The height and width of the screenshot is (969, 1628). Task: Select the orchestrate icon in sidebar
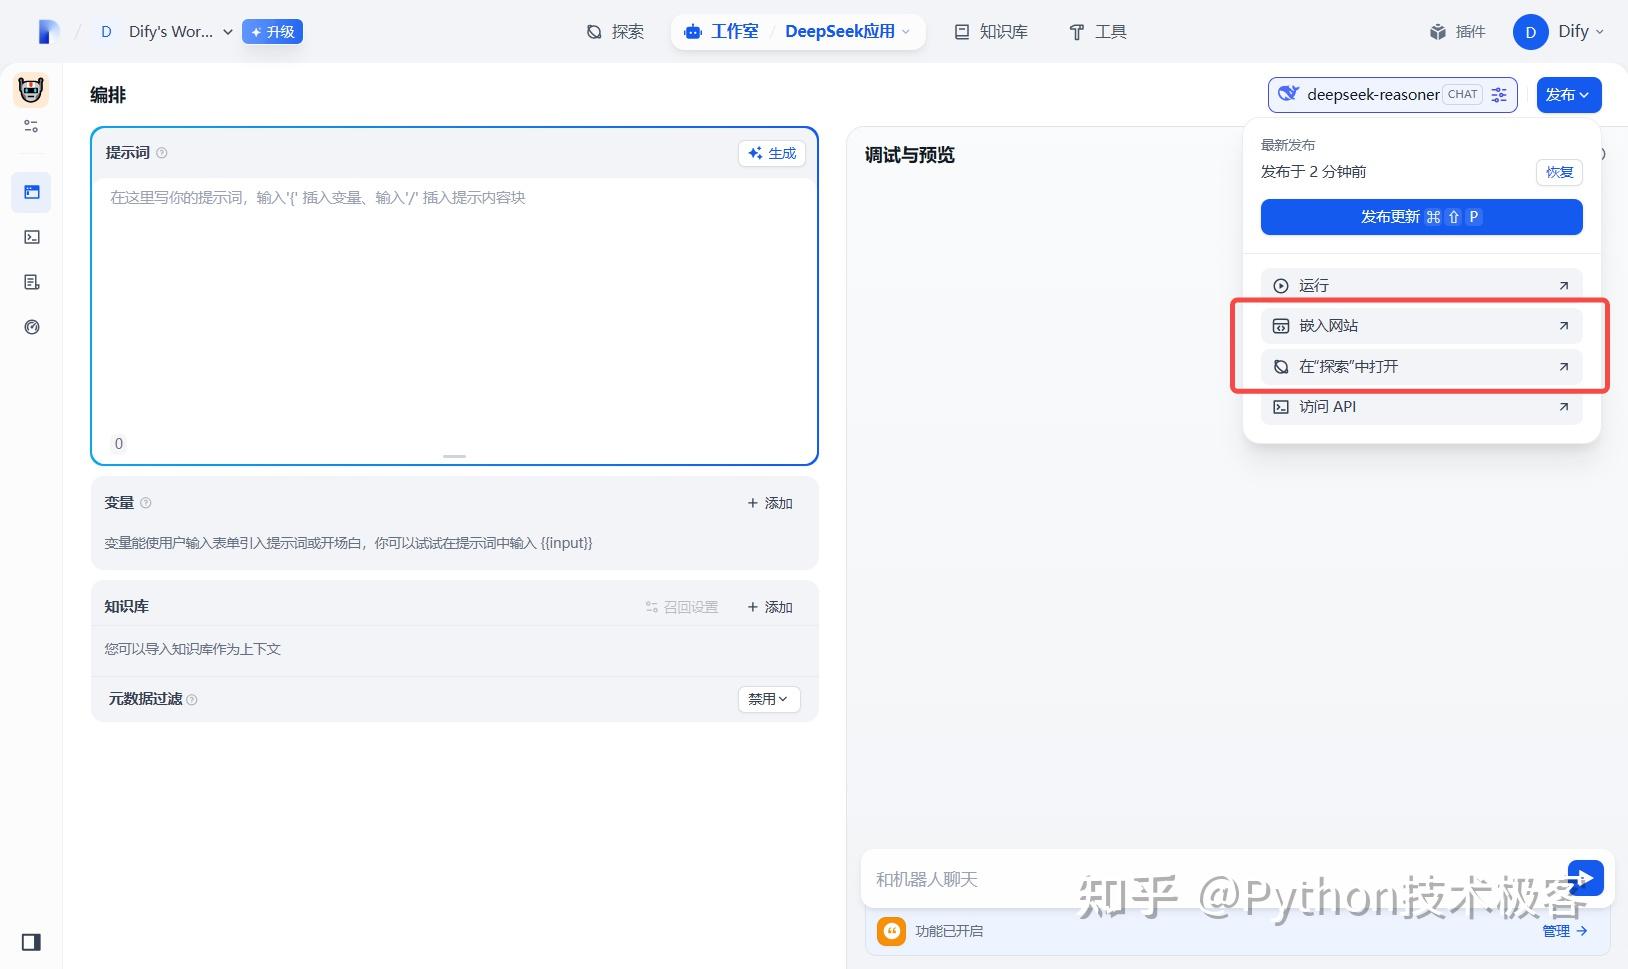[x=32, y=192]
